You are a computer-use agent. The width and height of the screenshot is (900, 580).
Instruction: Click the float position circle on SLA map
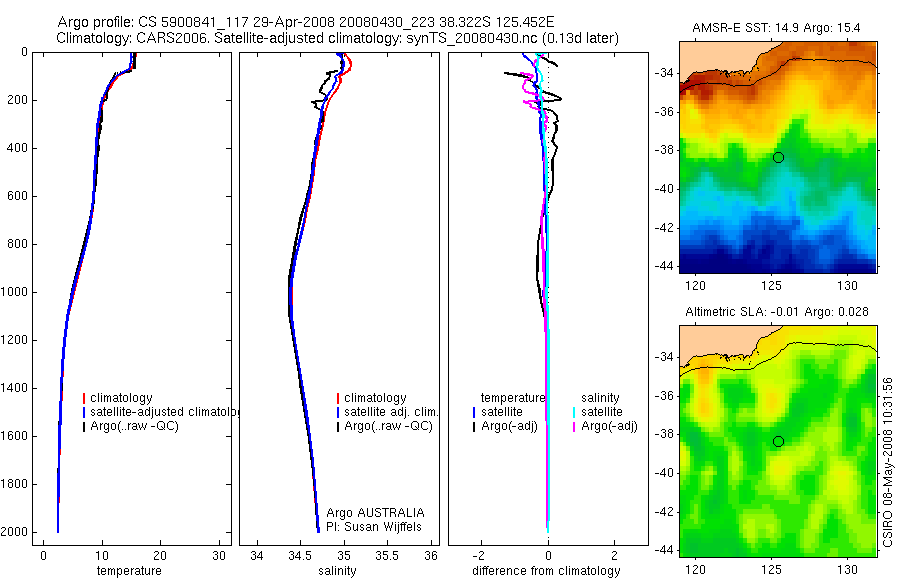(x=778, y=442)
